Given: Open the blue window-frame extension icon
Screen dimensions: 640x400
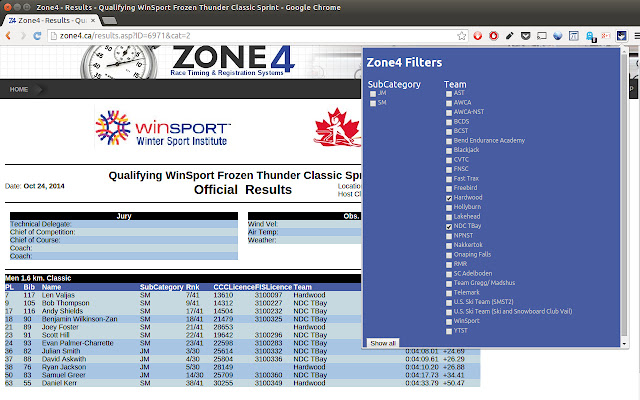Looking at the screenshot, I should [x=573, y=36].
